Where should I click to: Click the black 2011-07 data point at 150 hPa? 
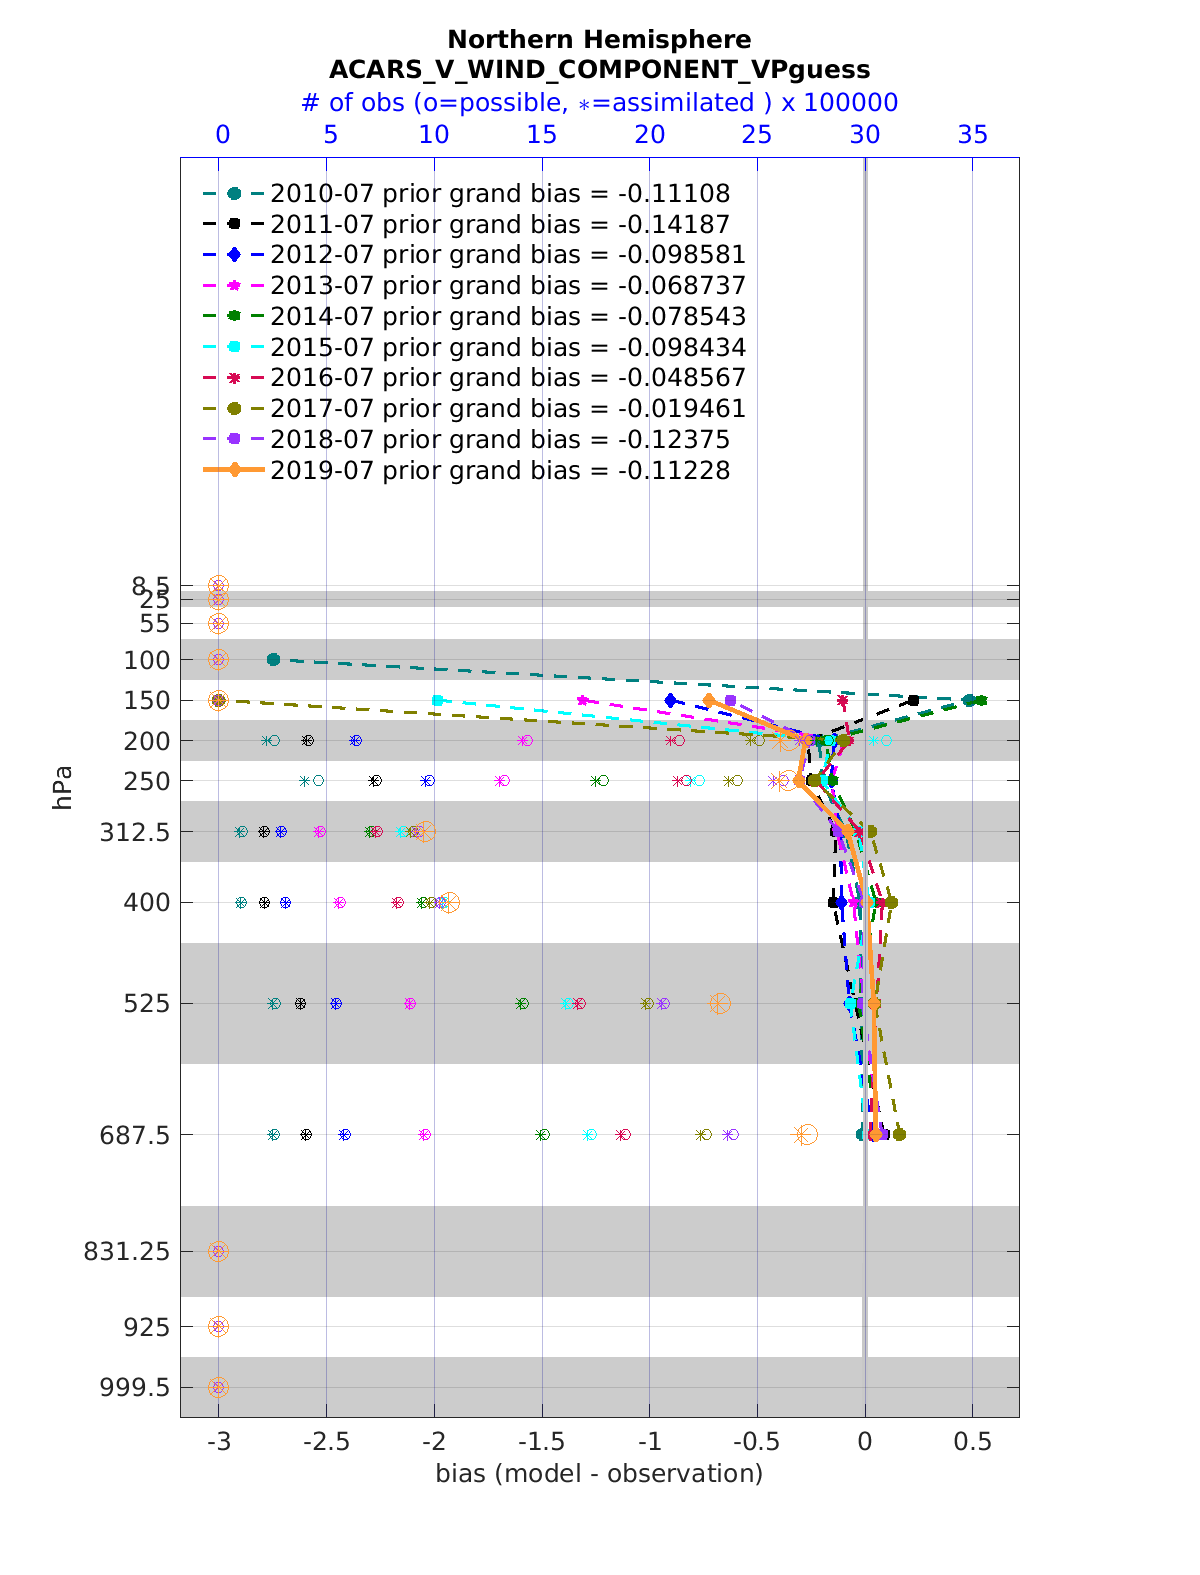(913, 700)
